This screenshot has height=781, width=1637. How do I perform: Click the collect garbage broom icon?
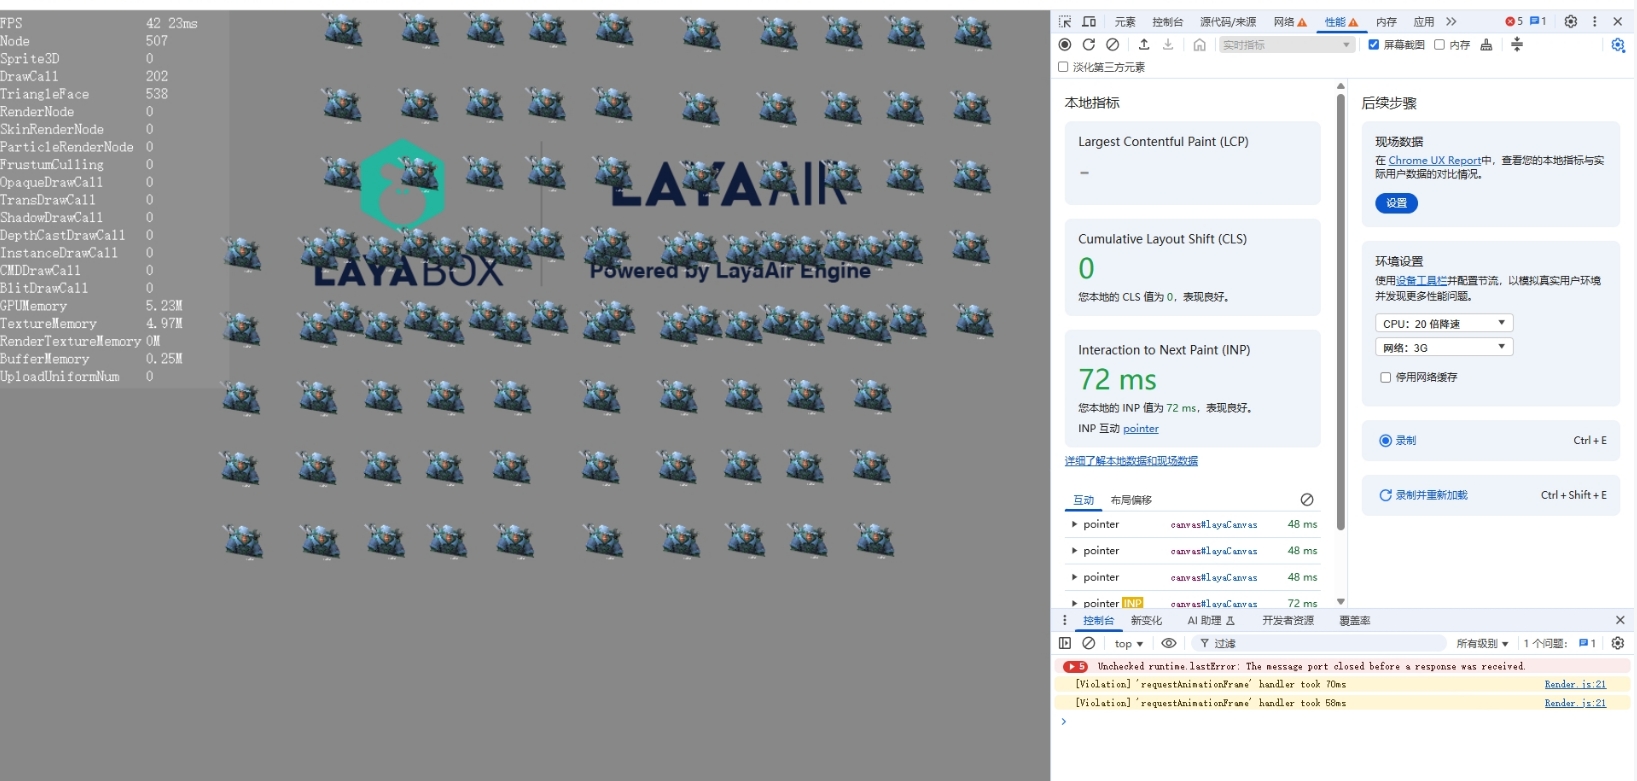pos(1486,44)
